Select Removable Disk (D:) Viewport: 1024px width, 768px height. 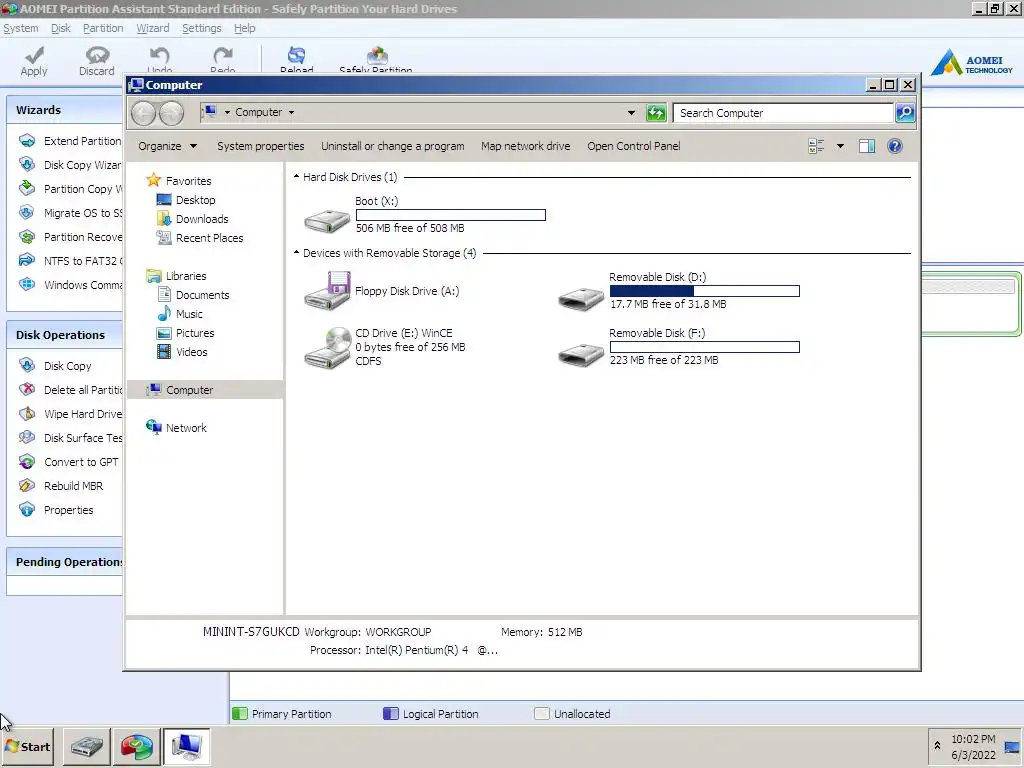coord(679,291)
